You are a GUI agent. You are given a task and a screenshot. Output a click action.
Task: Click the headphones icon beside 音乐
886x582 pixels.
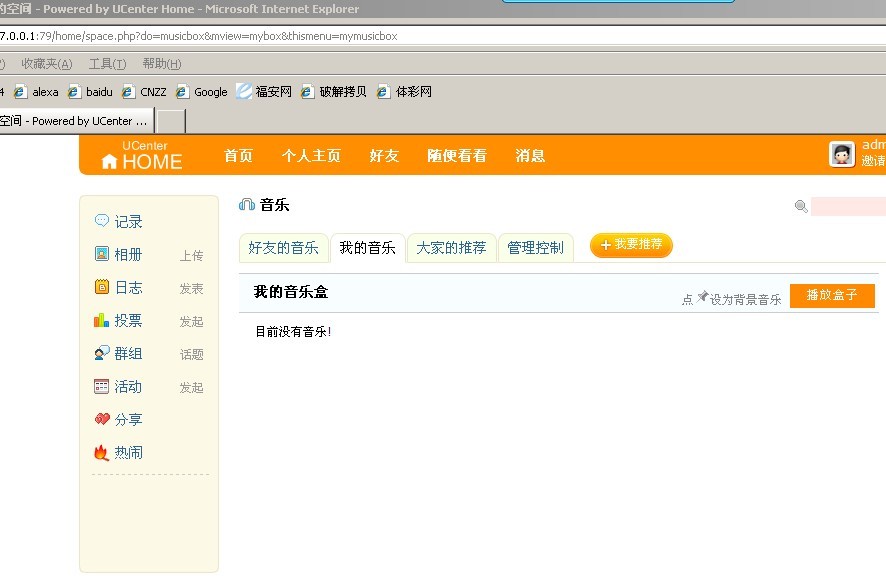[247, 205]
